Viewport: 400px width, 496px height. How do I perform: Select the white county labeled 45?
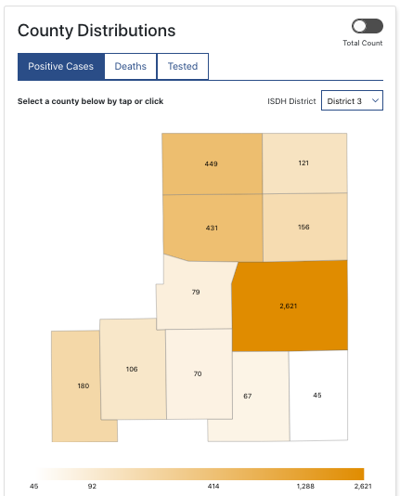318,395
